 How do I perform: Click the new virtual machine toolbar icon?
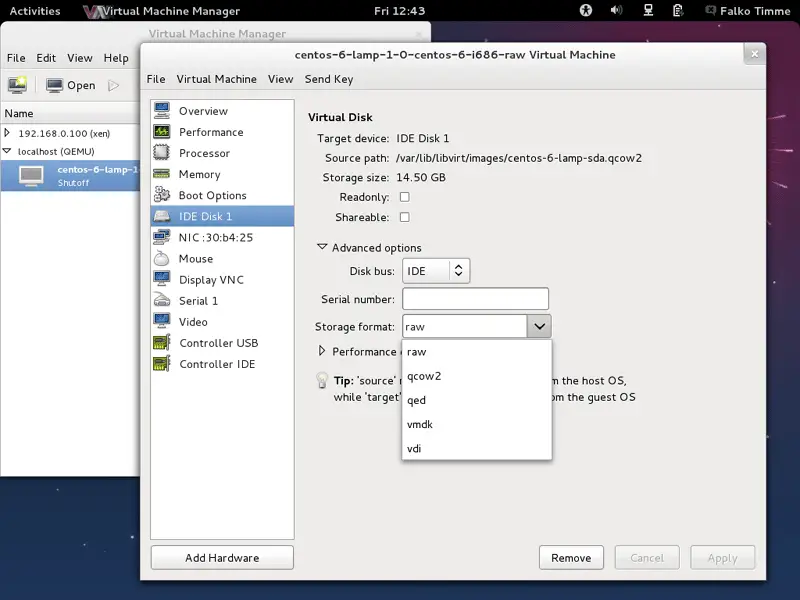pos(17,85)
